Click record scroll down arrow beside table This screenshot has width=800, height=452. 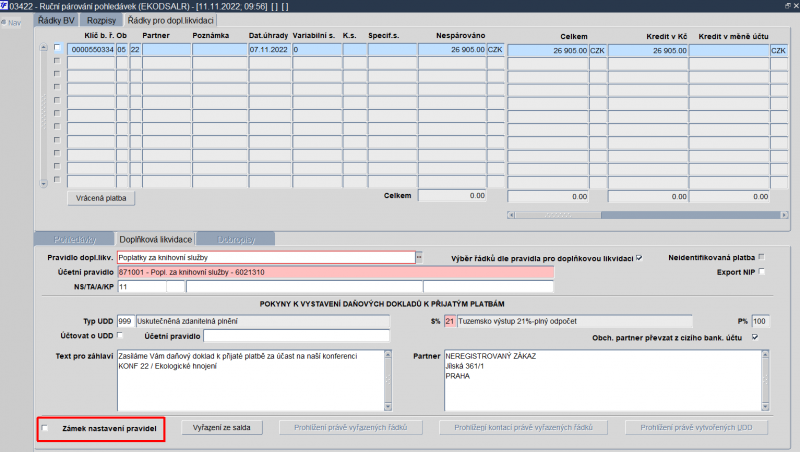(x=43, y=183)
